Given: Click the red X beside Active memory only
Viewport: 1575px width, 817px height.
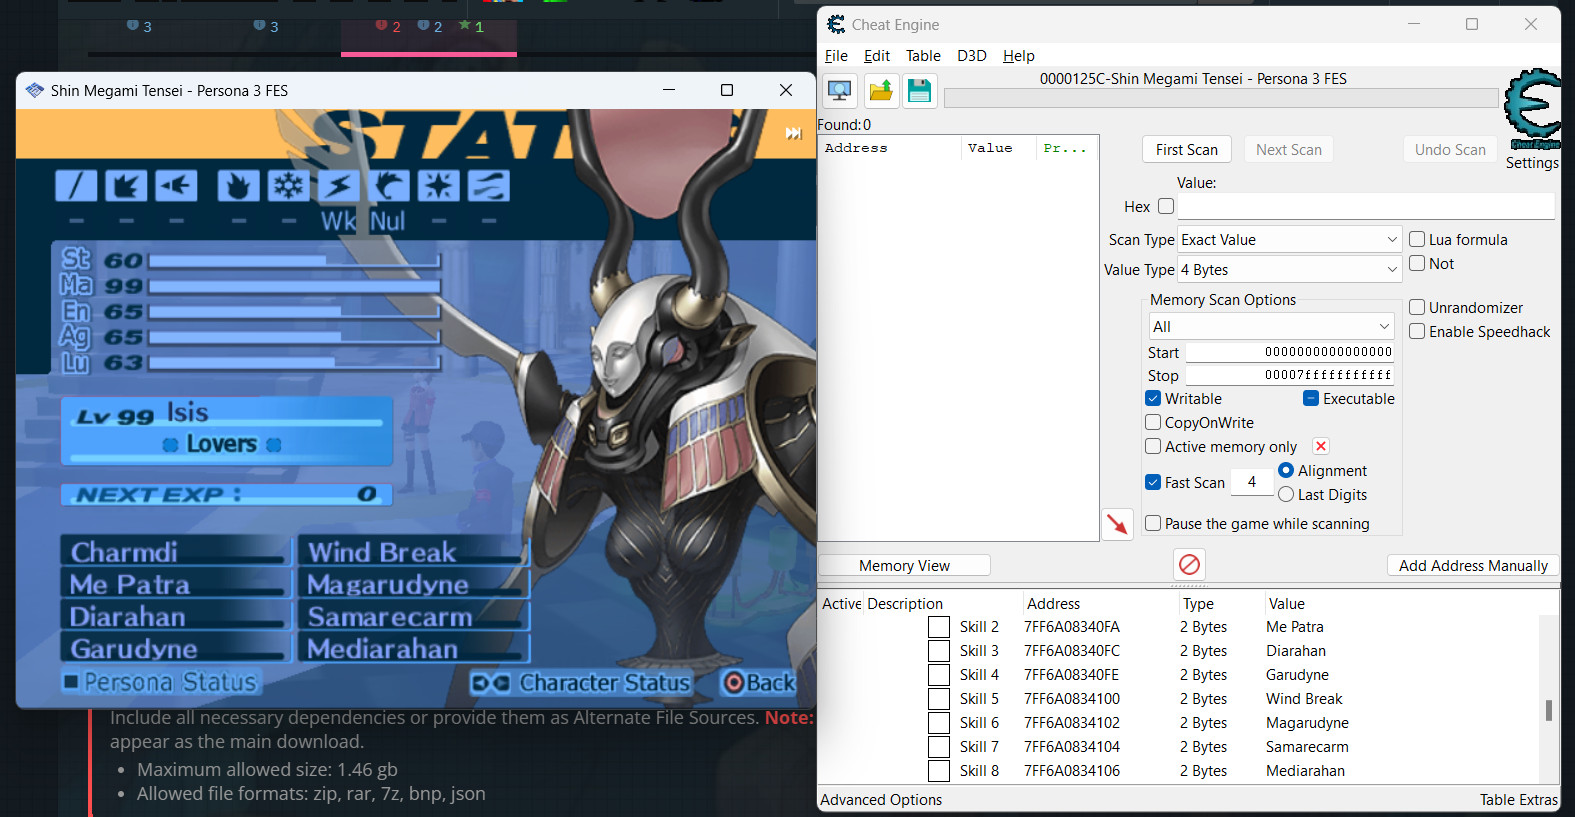Looking at the screenshot, I should point(1321,446).
